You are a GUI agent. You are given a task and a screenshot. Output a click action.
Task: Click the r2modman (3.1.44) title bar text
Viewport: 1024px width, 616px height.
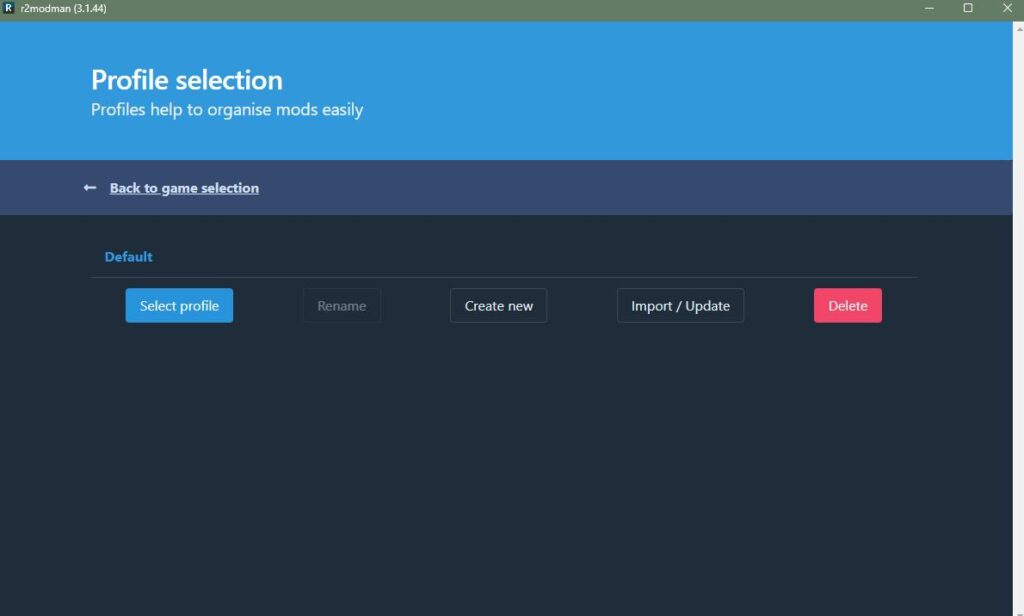click(63, 8)
